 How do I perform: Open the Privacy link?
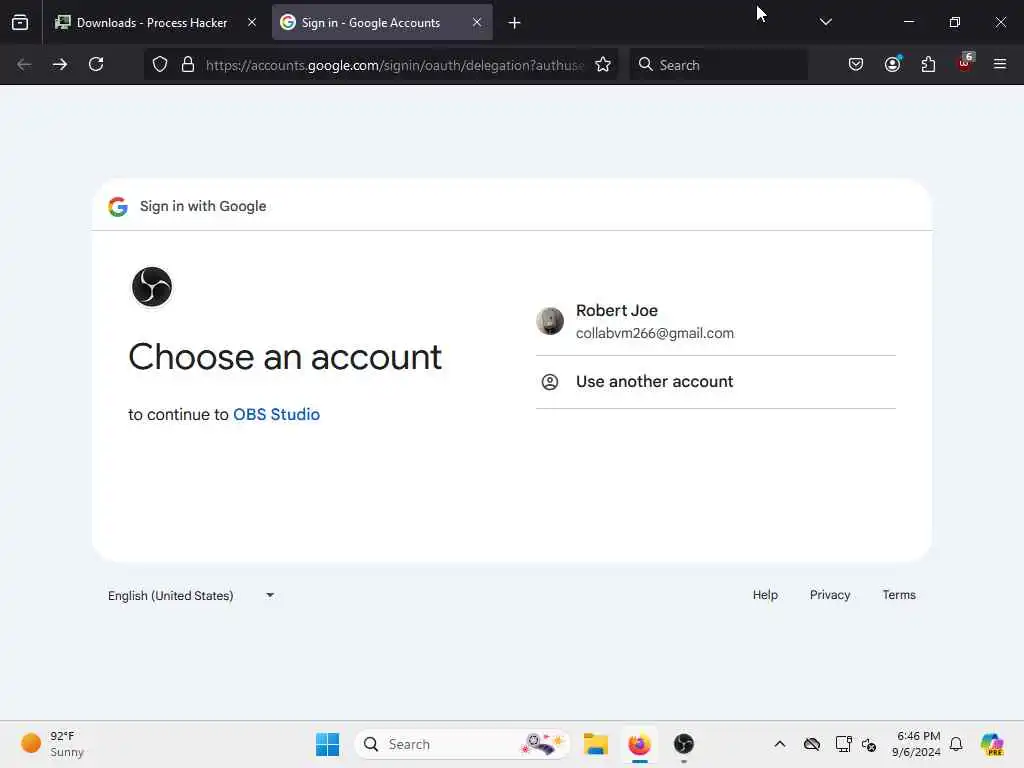click(x=829, y=595)
